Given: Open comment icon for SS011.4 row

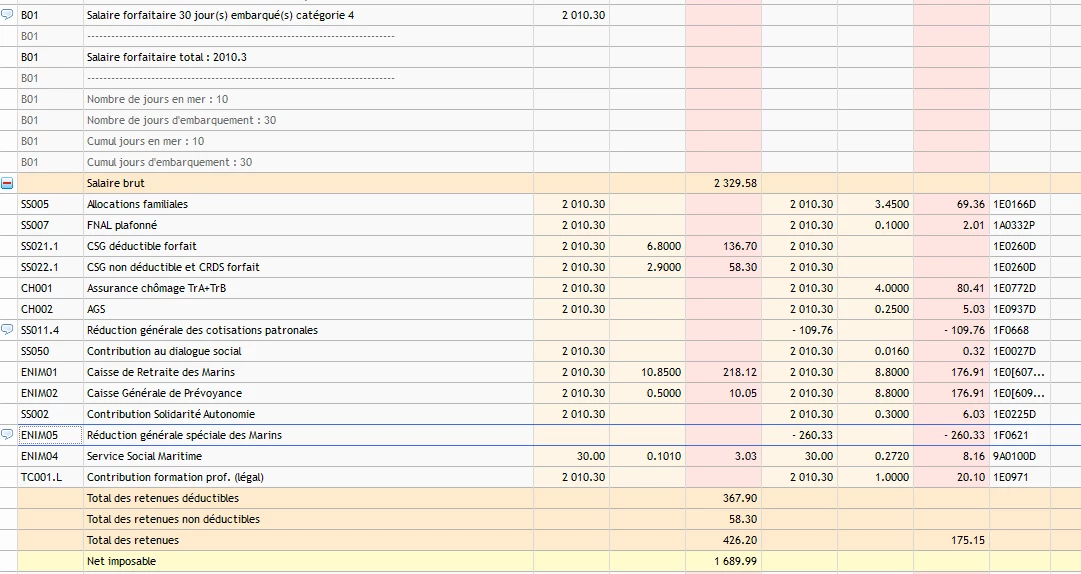Looking at the screenshot, I should click(7, 329).
